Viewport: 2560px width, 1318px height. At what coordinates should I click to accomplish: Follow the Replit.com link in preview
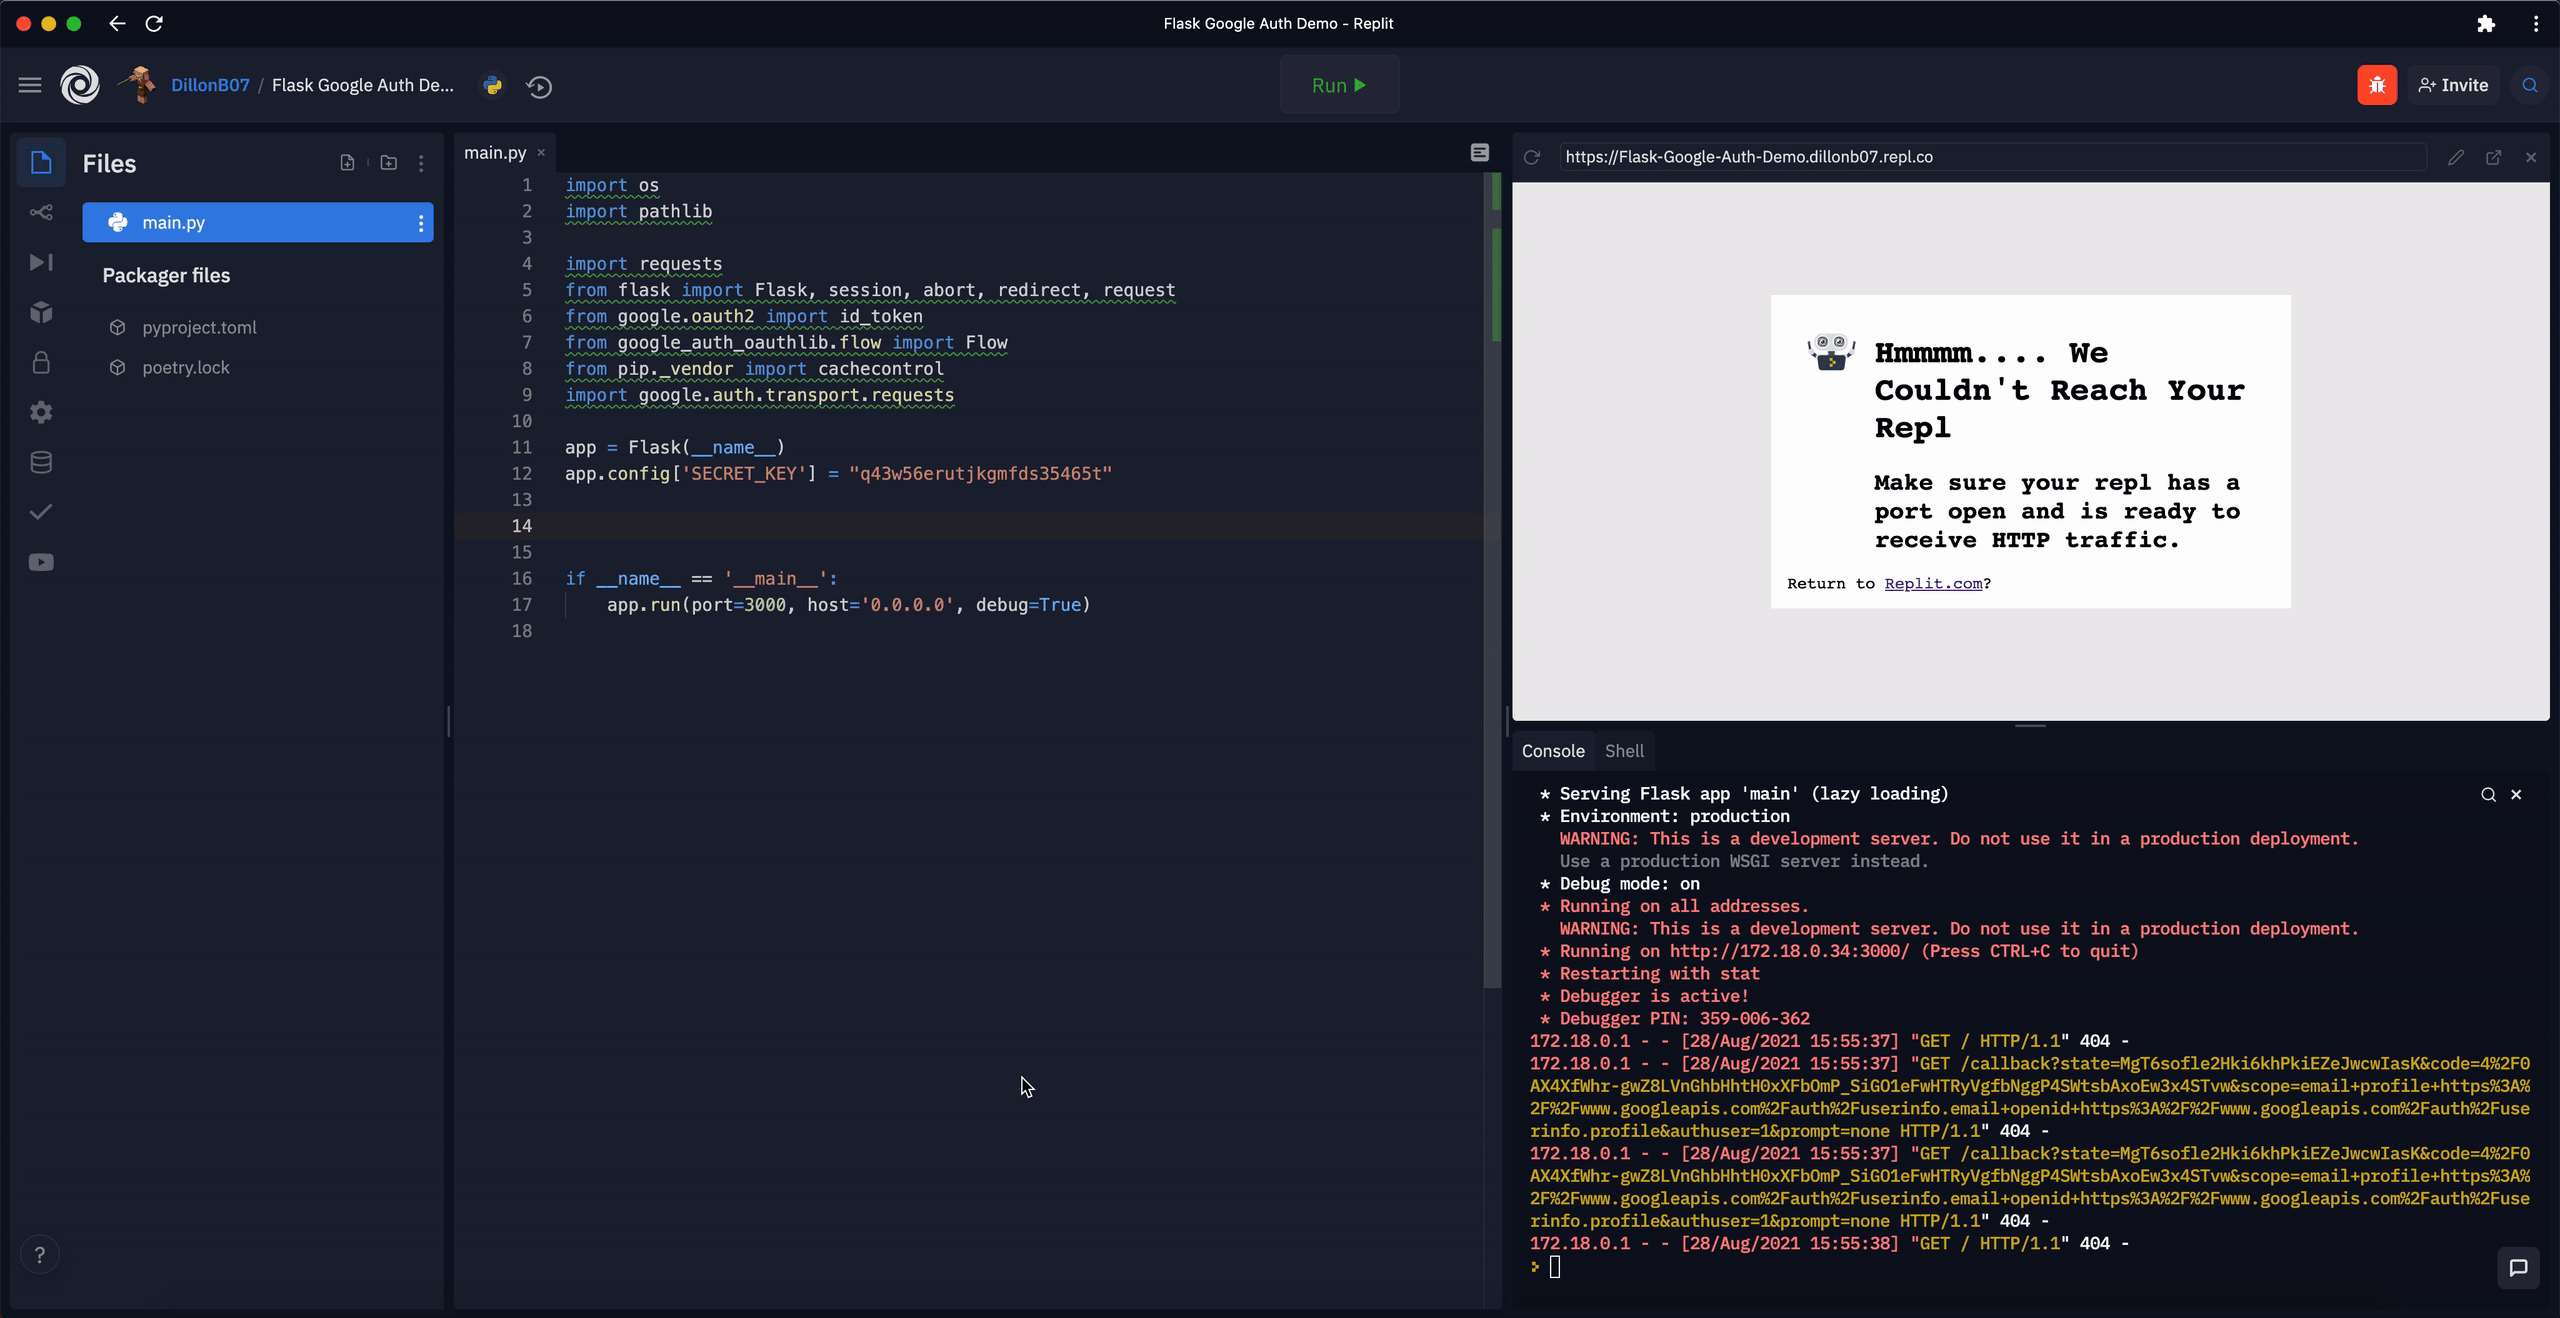(1932, 583)
